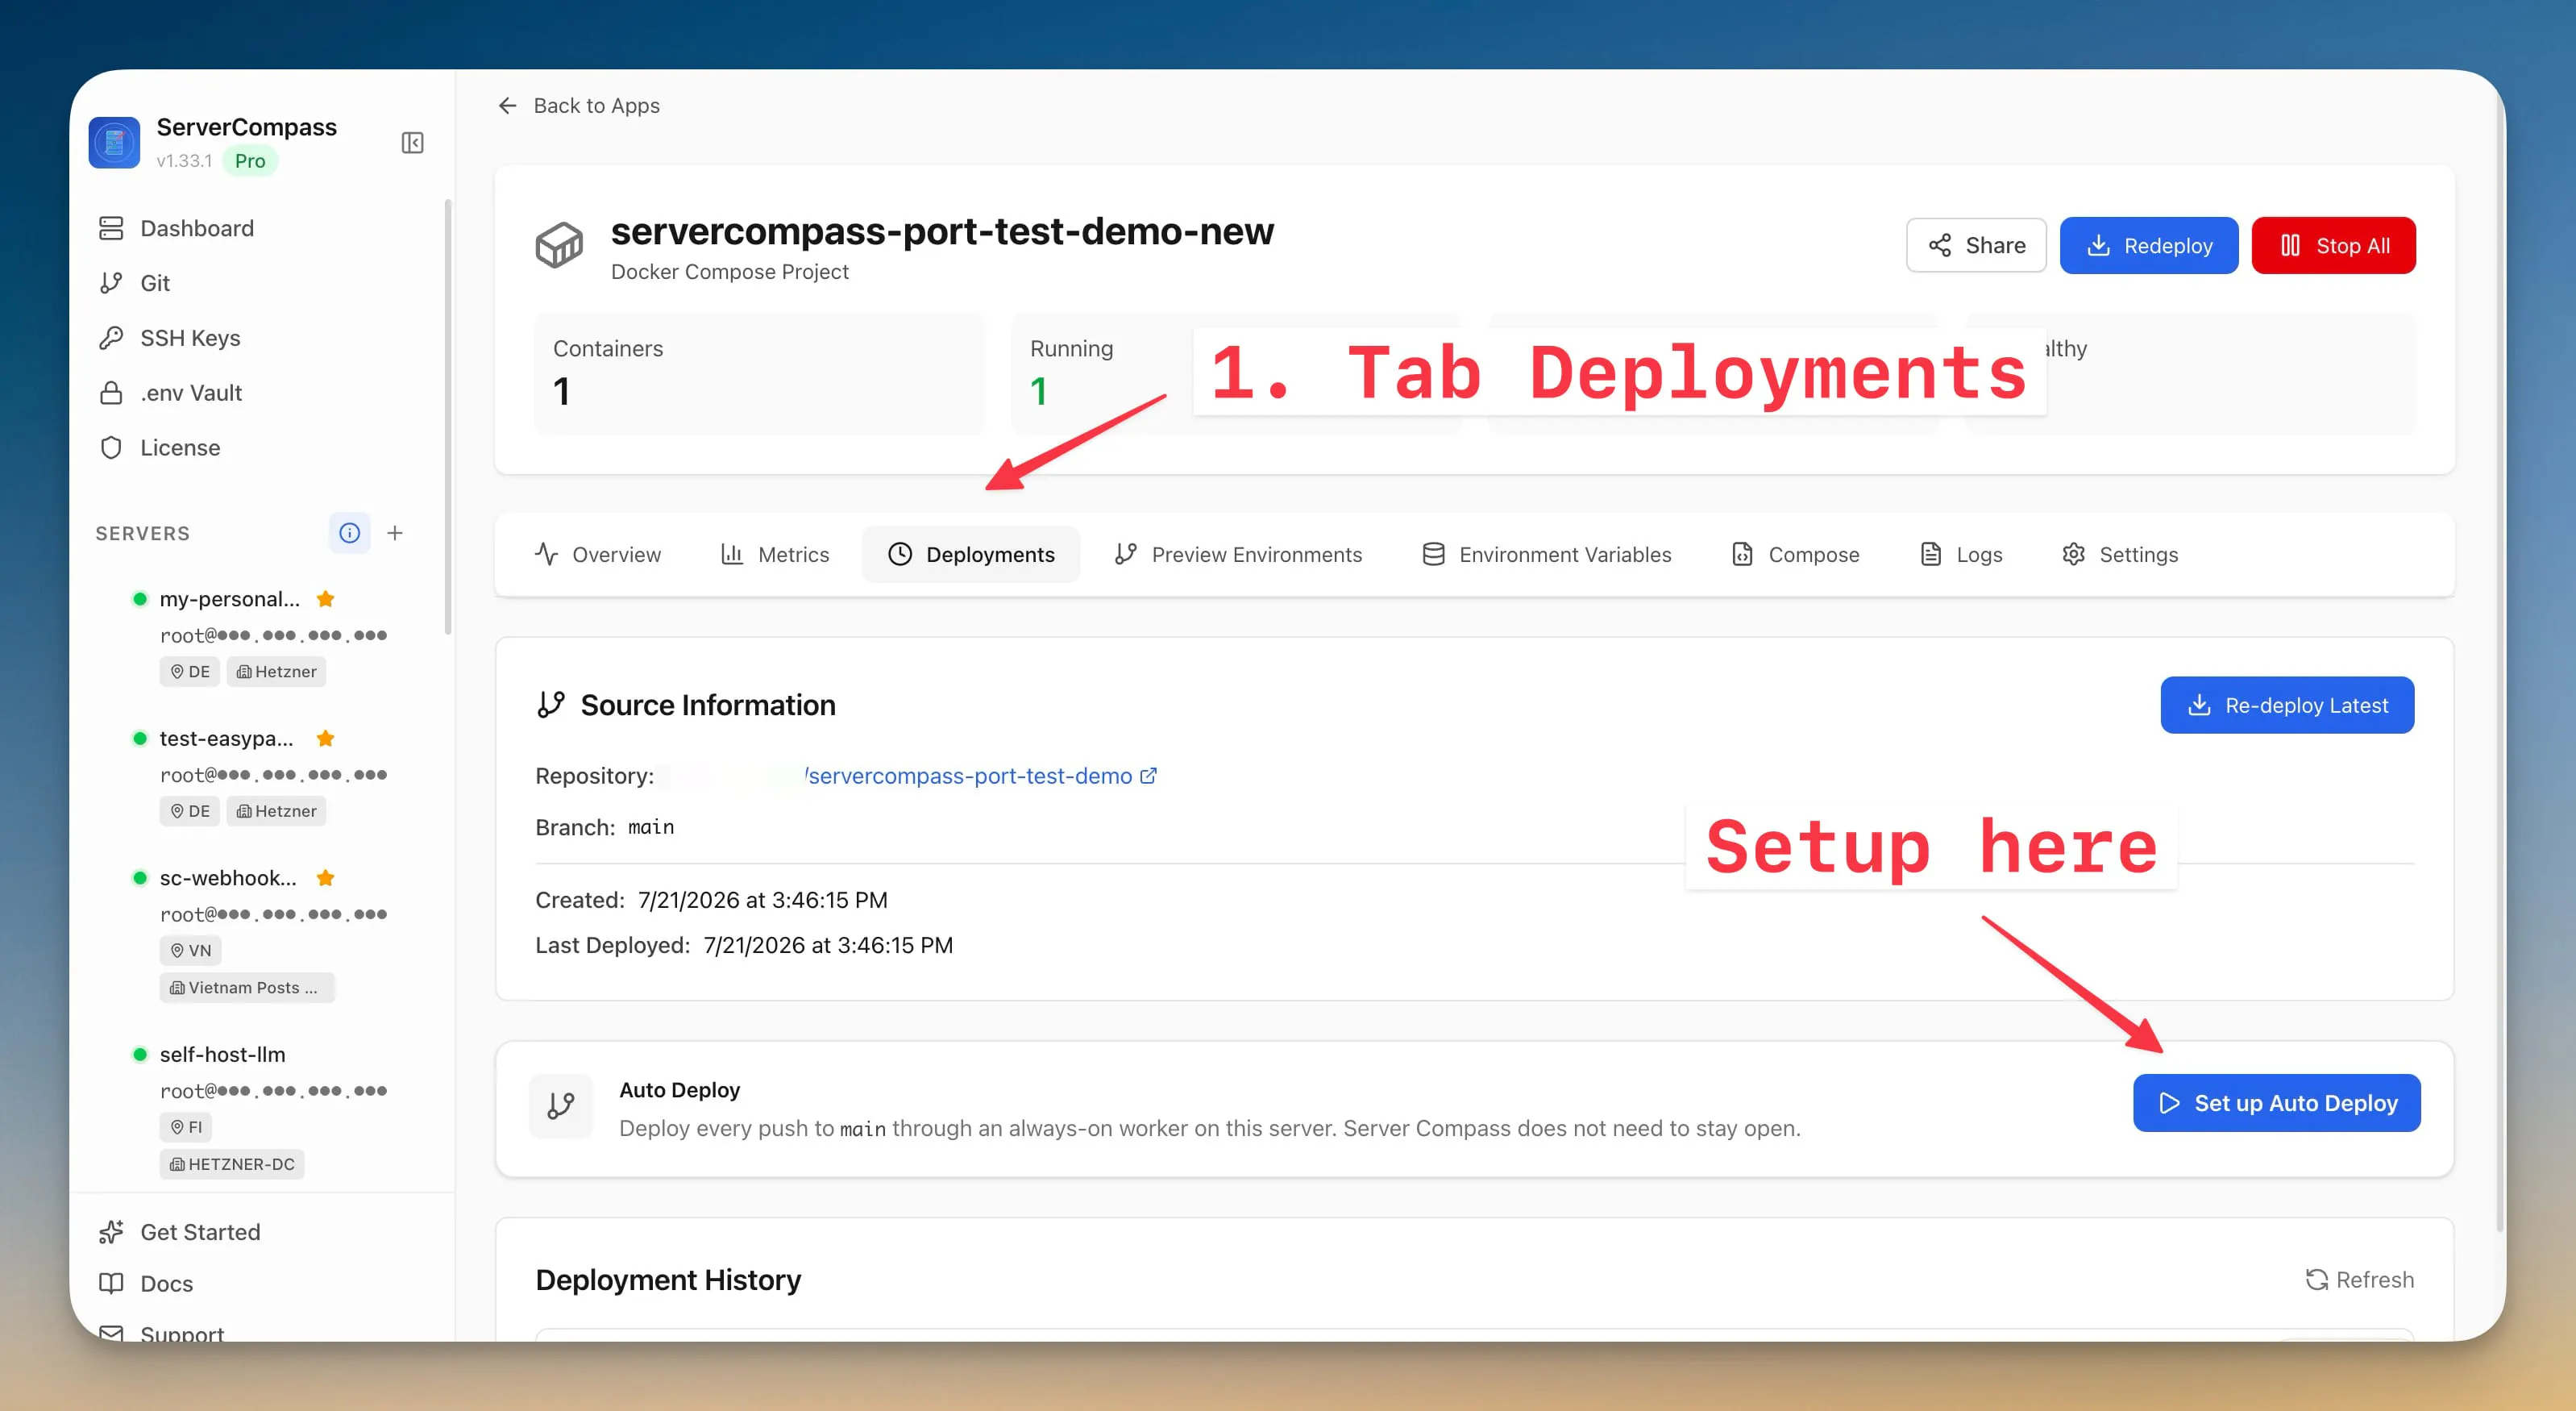The height and width of the screenshot is (1411, 2576).
Task: Open Get Started in sidebar
Action: coord(200,1232)
